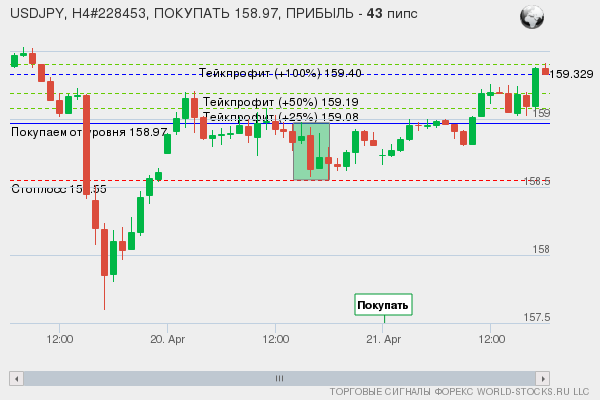This screenshot has width=600, height=400.
Task: Click the green highlighted trade zone rectangle
Action: tap(311, 151)
